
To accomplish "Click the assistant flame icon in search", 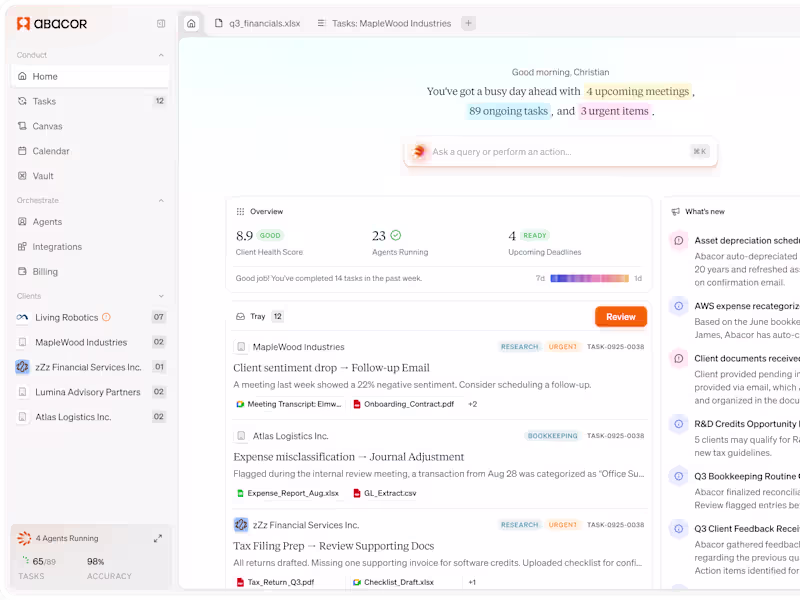I will (419, 152).
